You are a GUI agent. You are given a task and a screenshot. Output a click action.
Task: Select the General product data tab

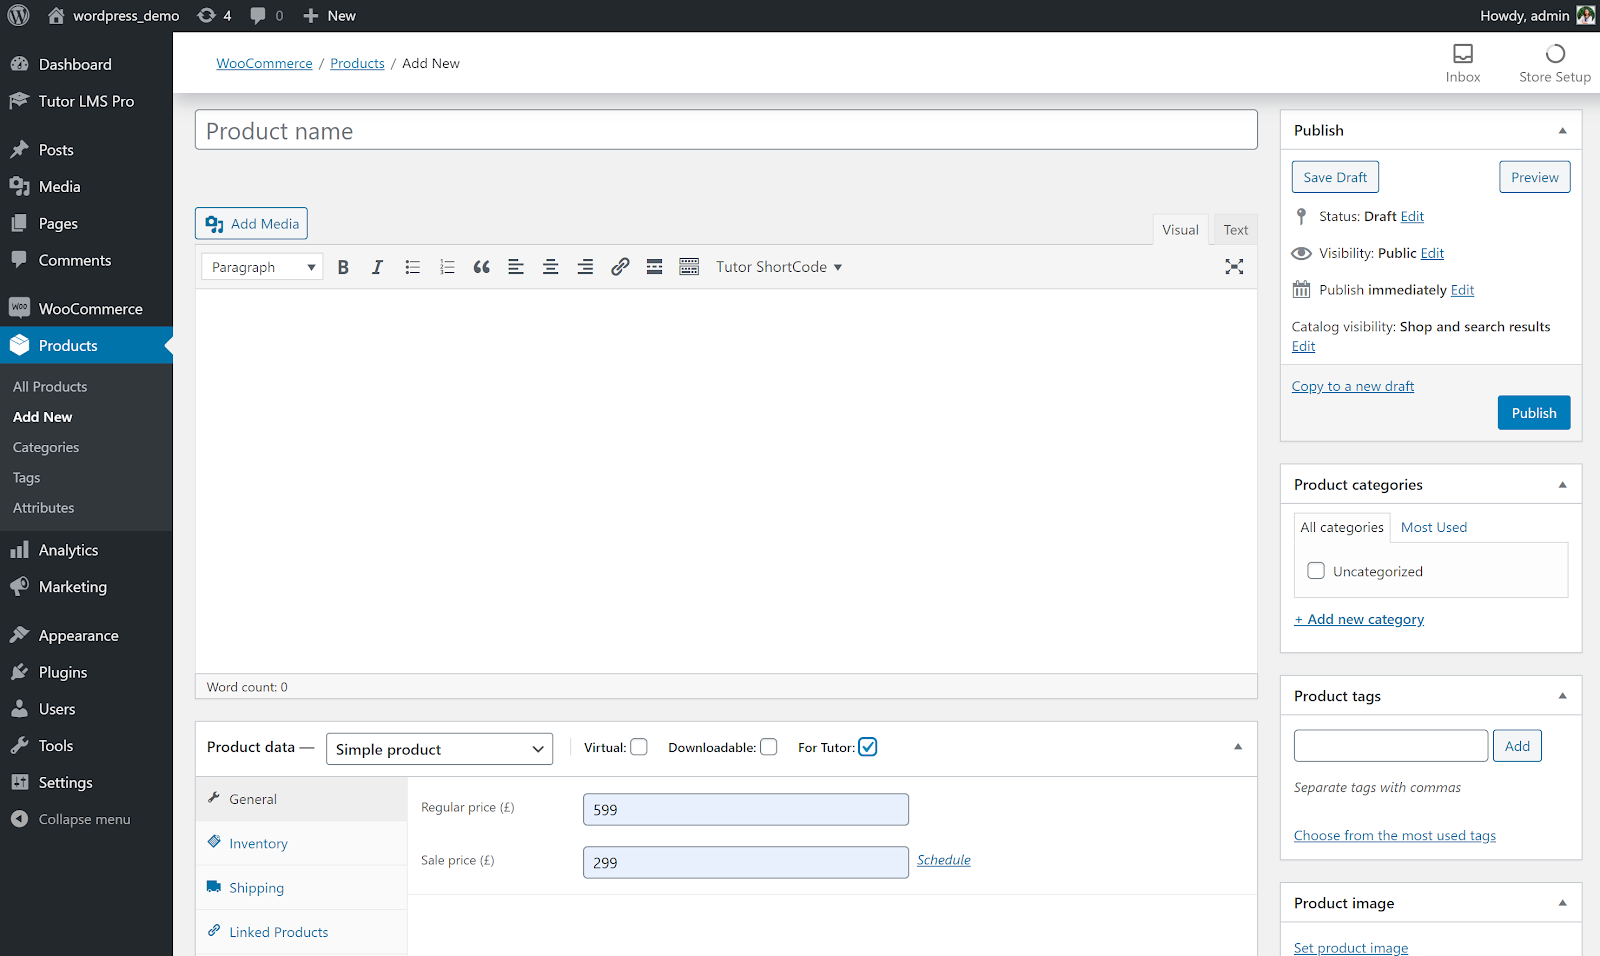coord(302,799)
